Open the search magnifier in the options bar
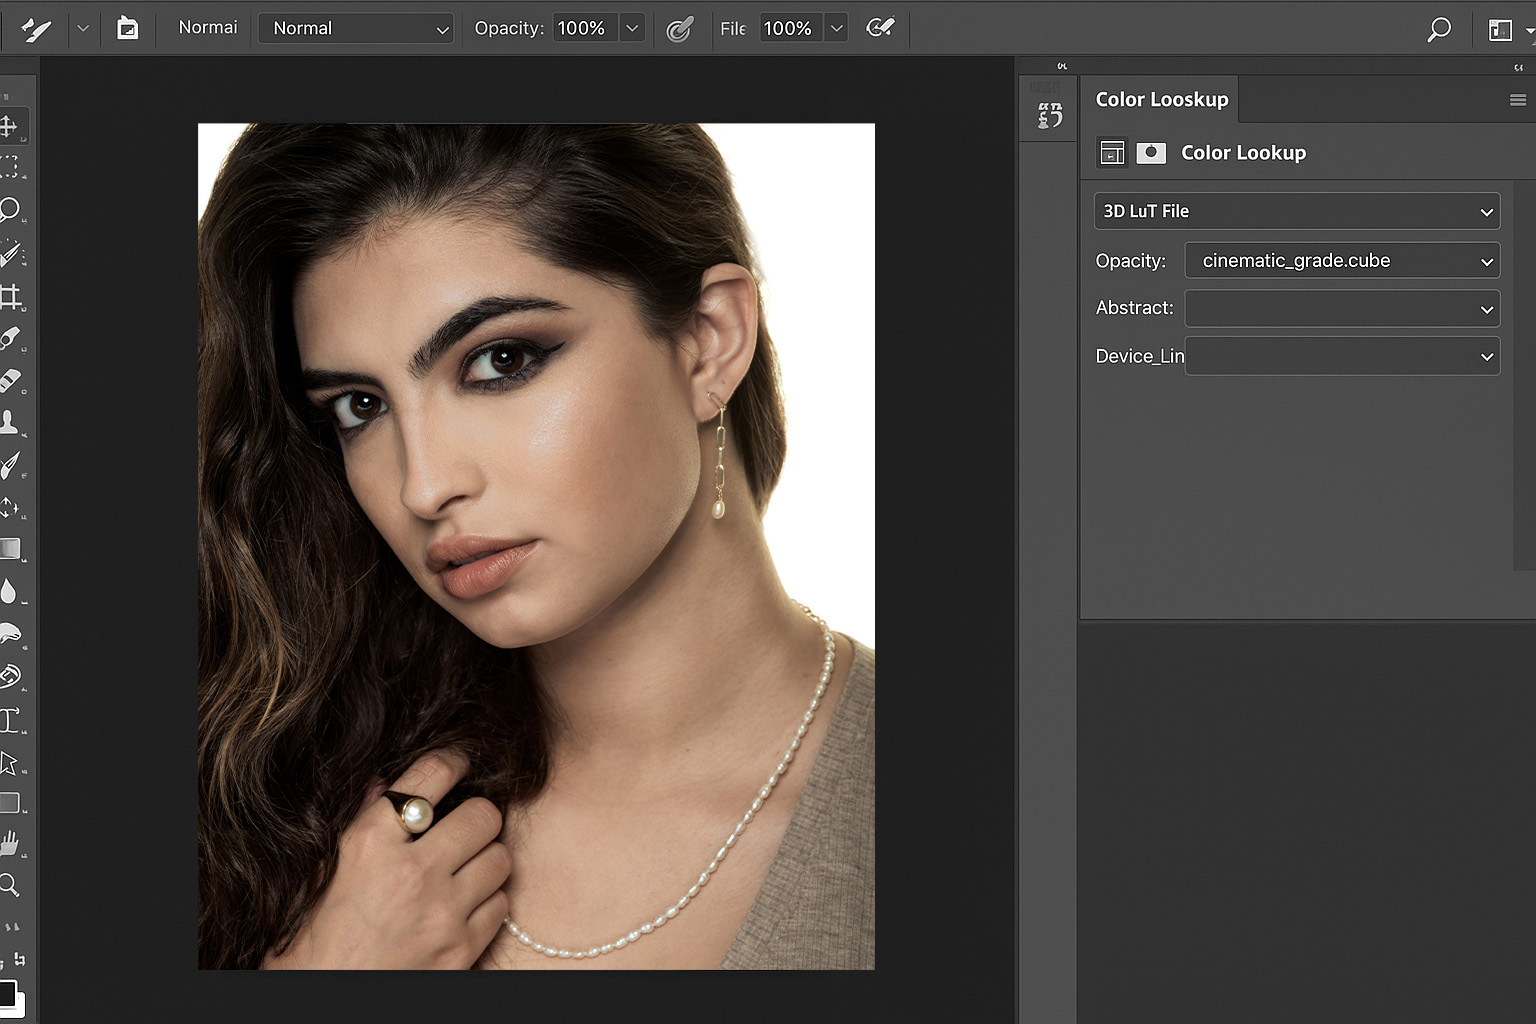Viewport: 1536px width, 1024px height. pyautogui.click(x=1439, y=29)
